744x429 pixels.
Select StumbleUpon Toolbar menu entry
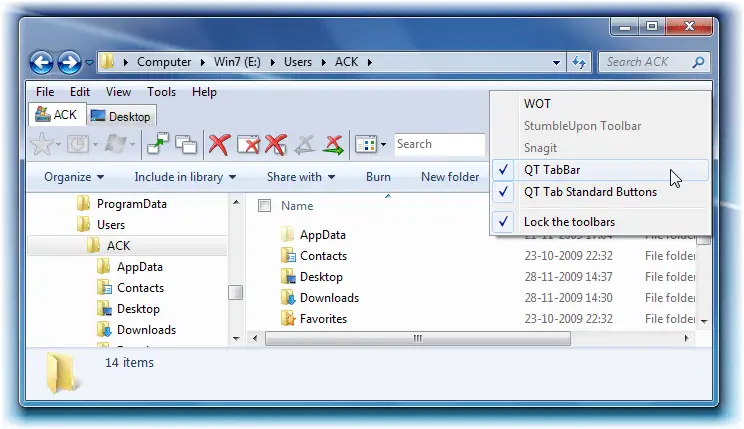tap(600, 126)
